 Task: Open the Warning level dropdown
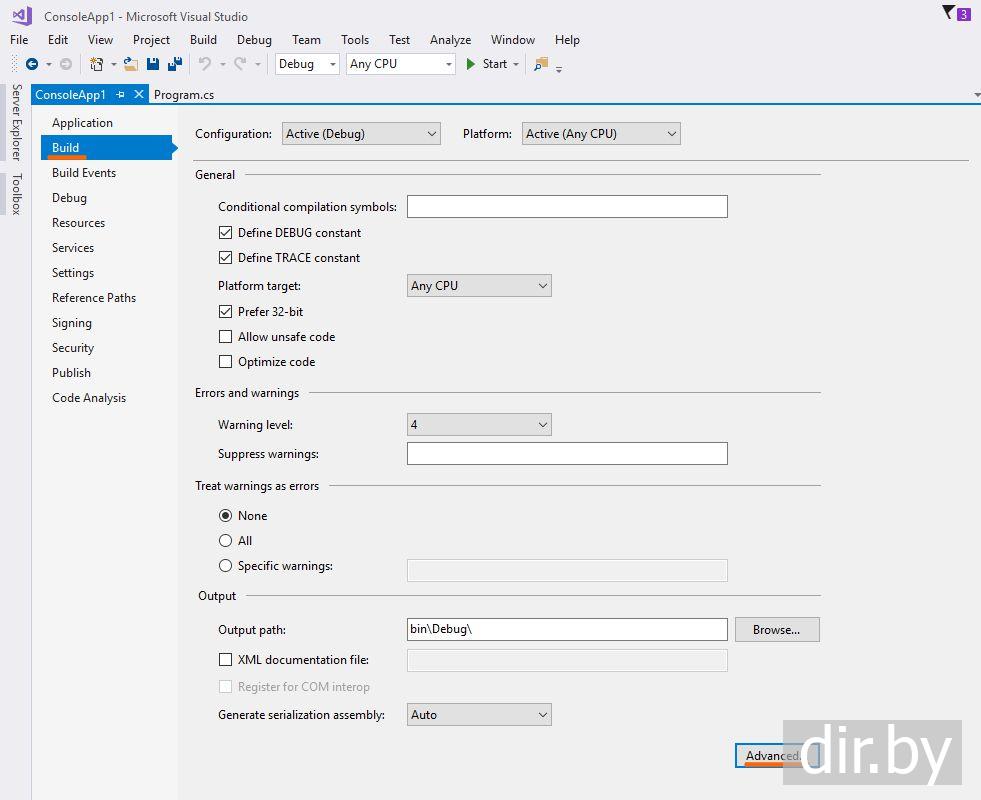pyautogui.click(x=479, y=425)
